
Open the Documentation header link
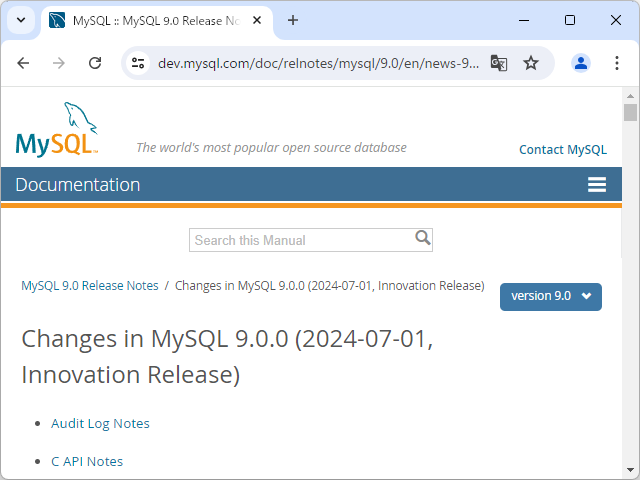coord(78,184)
